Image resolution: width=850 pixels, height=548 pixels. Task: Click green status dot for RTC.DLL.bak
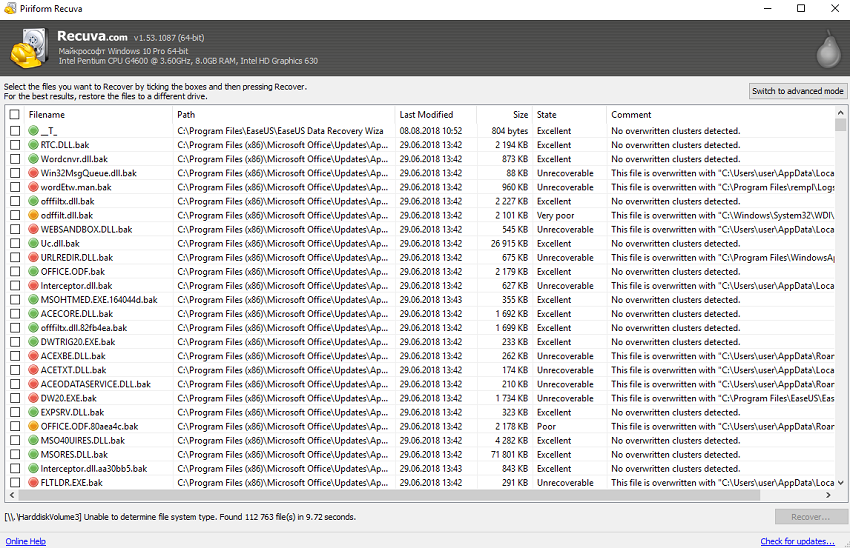point(34,145)
